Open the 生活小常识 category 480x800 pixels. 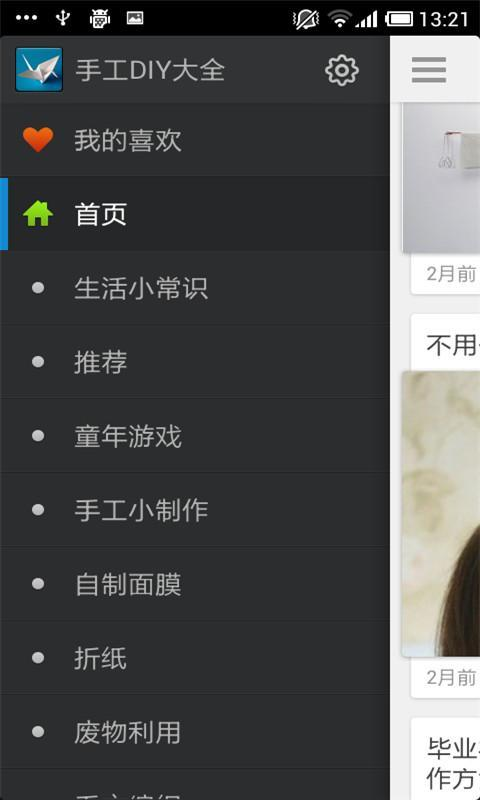click(x=195, y=288)
